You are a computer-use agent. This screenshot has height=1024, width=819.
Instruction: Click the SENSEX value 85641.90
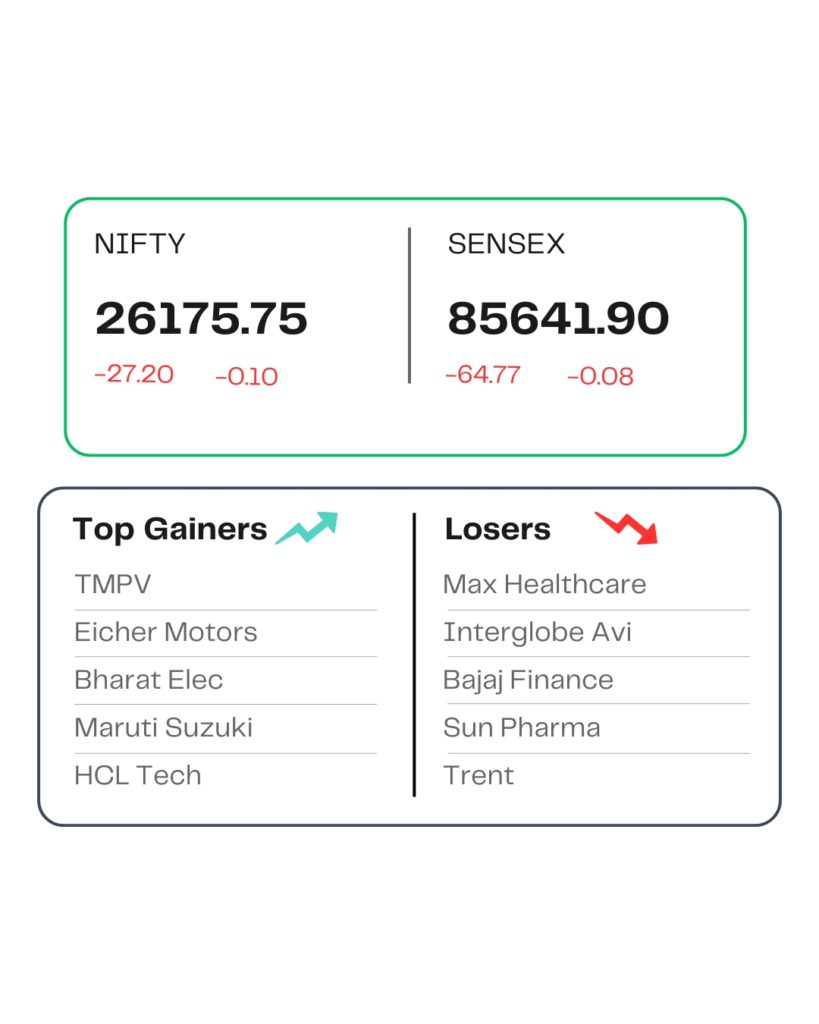tap(558, 319)
